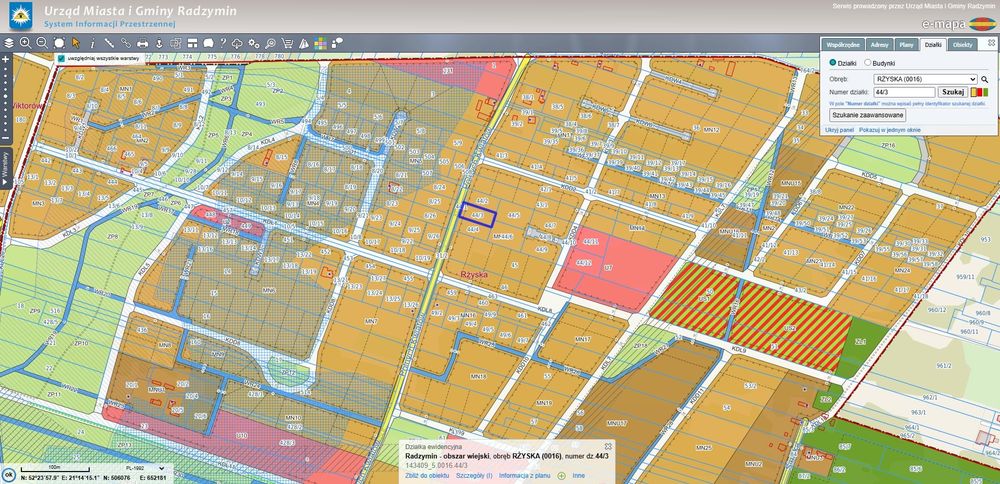Click the green plus icon before Inne
Viewport: 1000px width, 484px height.
(561, 476)
